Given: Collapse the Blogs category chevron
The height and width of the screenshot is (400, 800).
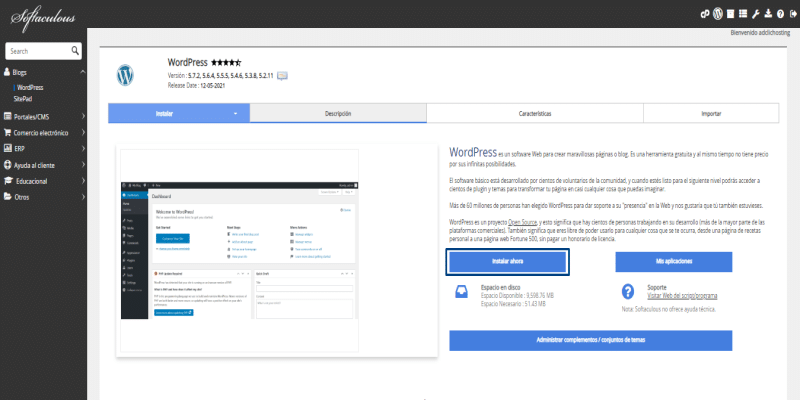Looking at the screenshot, I should pyautogui.click(x=83, y=72).
